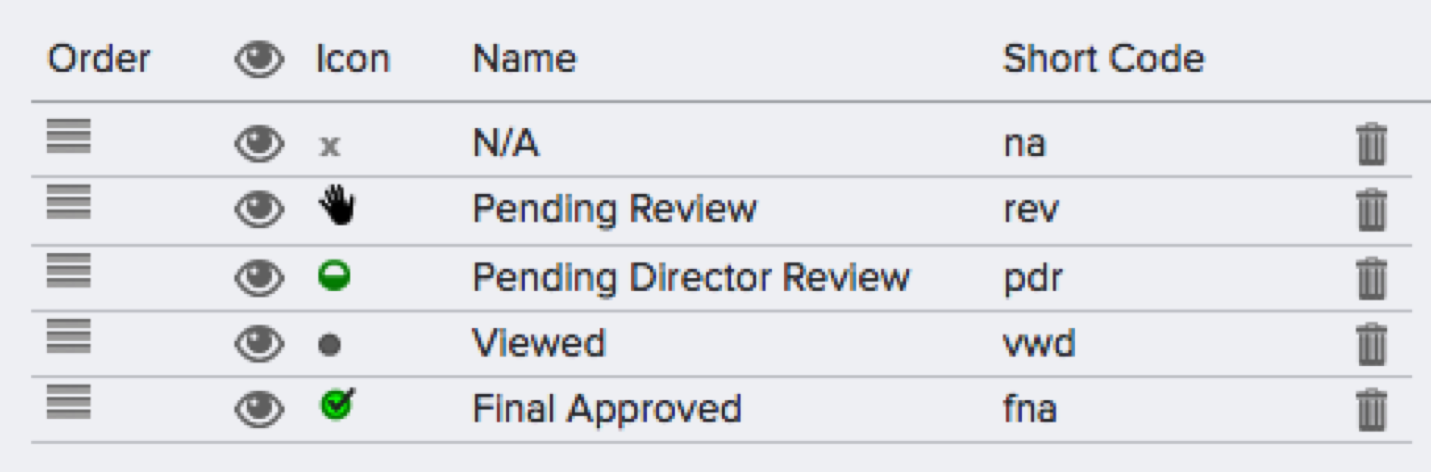
Task: Click the green checkmark icon for Final Approved
Action: click(x=337, y=405)
